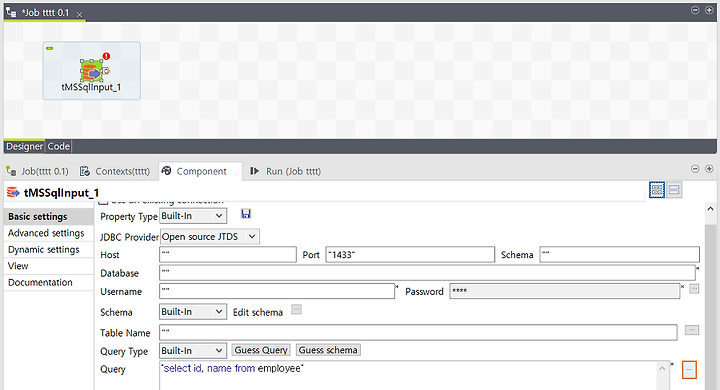Click into the Schema text field beside Port
Viewport: 720px width, 390px height.
(x=619, y=254)
